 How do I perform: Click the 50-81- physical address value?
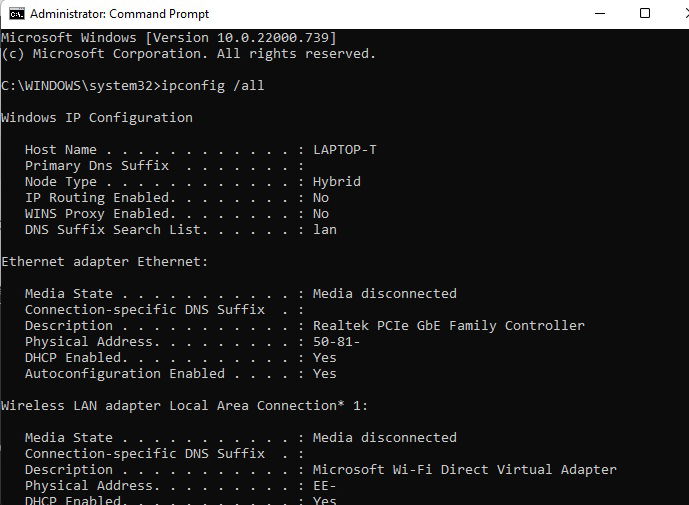(337, 342)
